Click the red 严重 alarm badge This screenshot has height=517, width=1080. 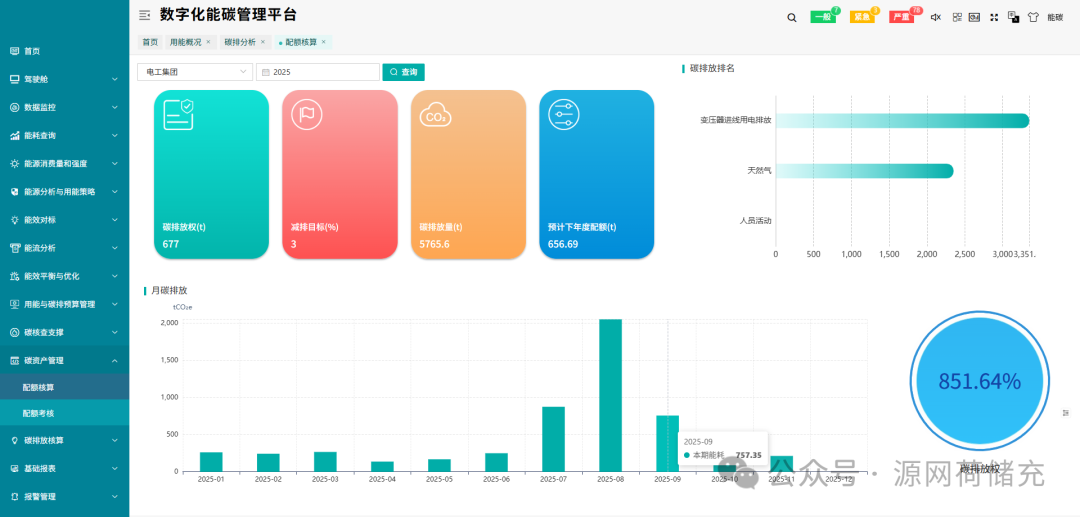901,17
